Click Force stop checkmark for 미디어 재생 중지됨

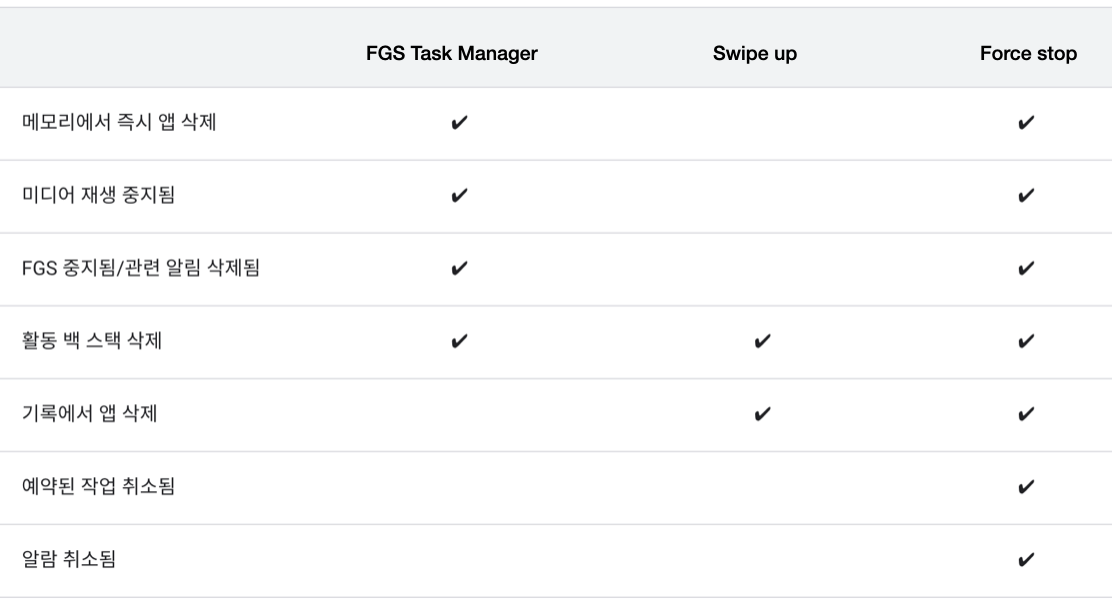(1026, 195)
